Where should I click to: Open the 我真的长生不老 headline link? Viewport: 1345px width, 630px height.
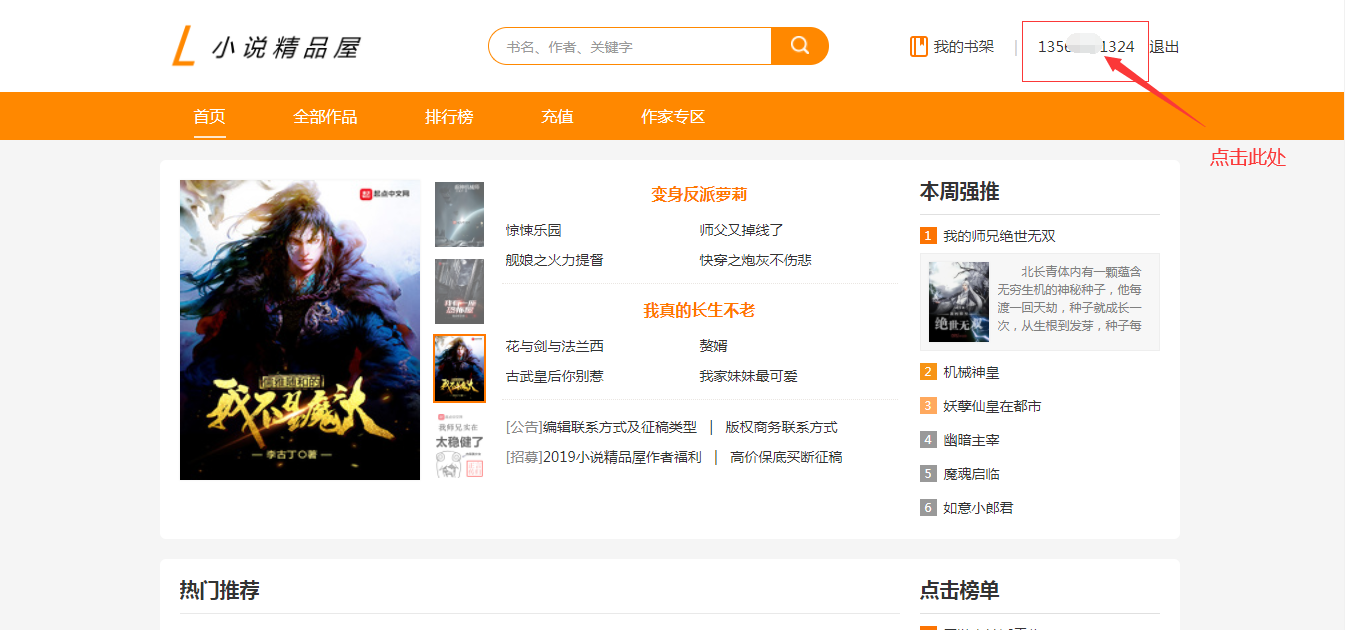click(x=699, y=310)
